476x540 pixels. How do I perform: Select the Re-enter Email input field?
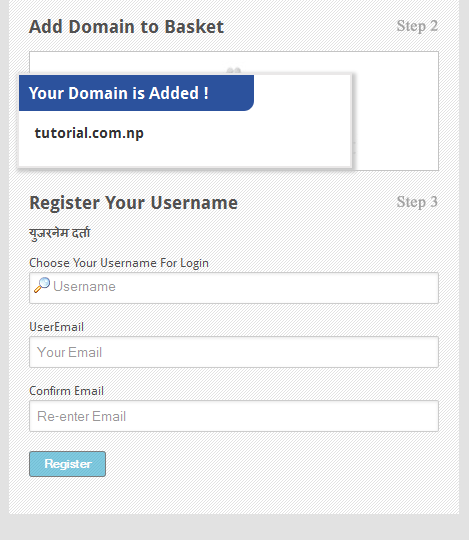pos(234,416)
